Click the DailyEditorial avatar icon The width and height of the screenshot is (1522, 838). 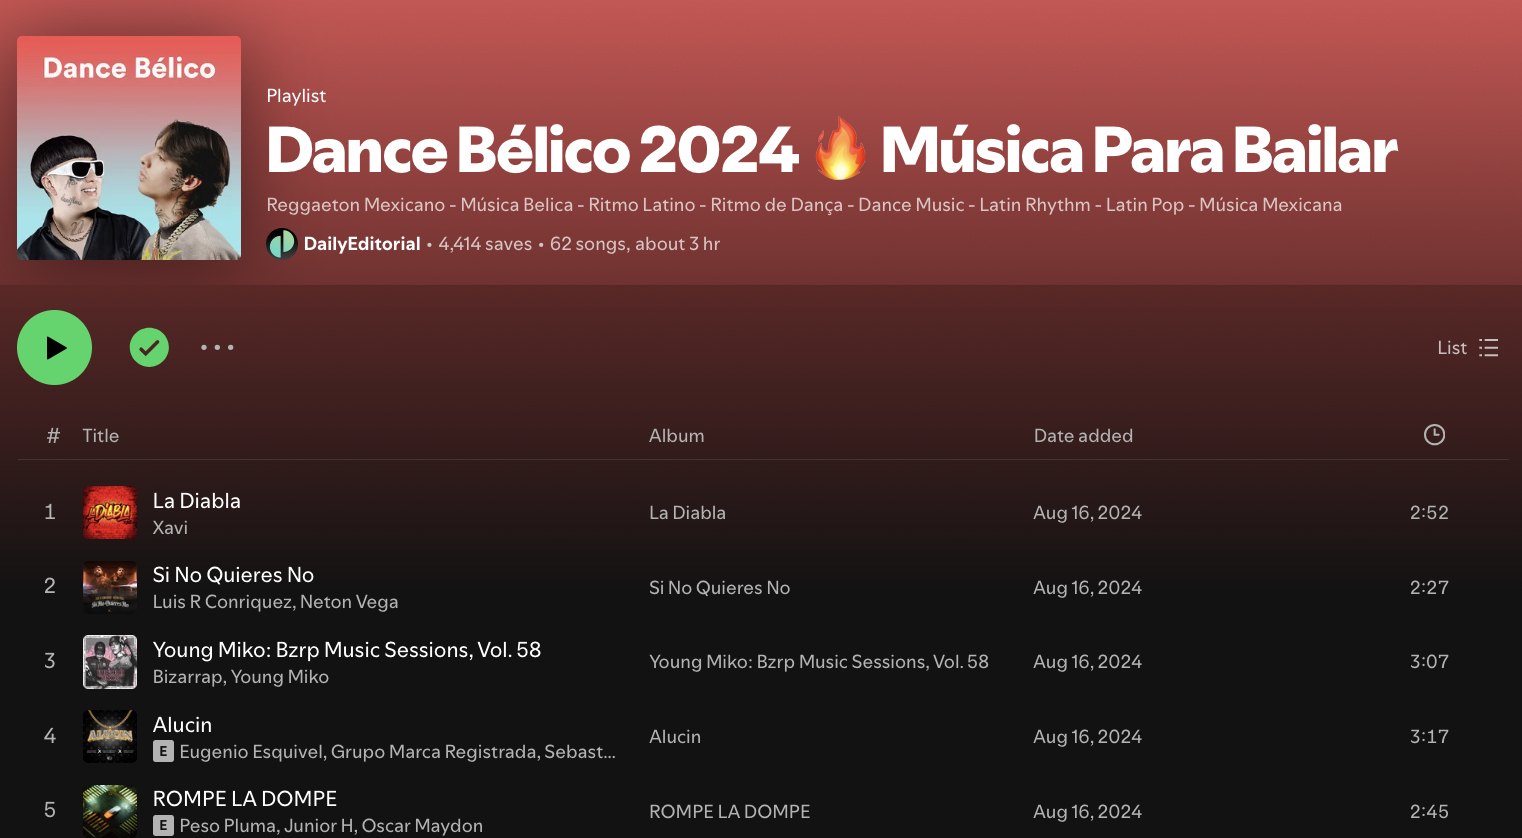282,244
